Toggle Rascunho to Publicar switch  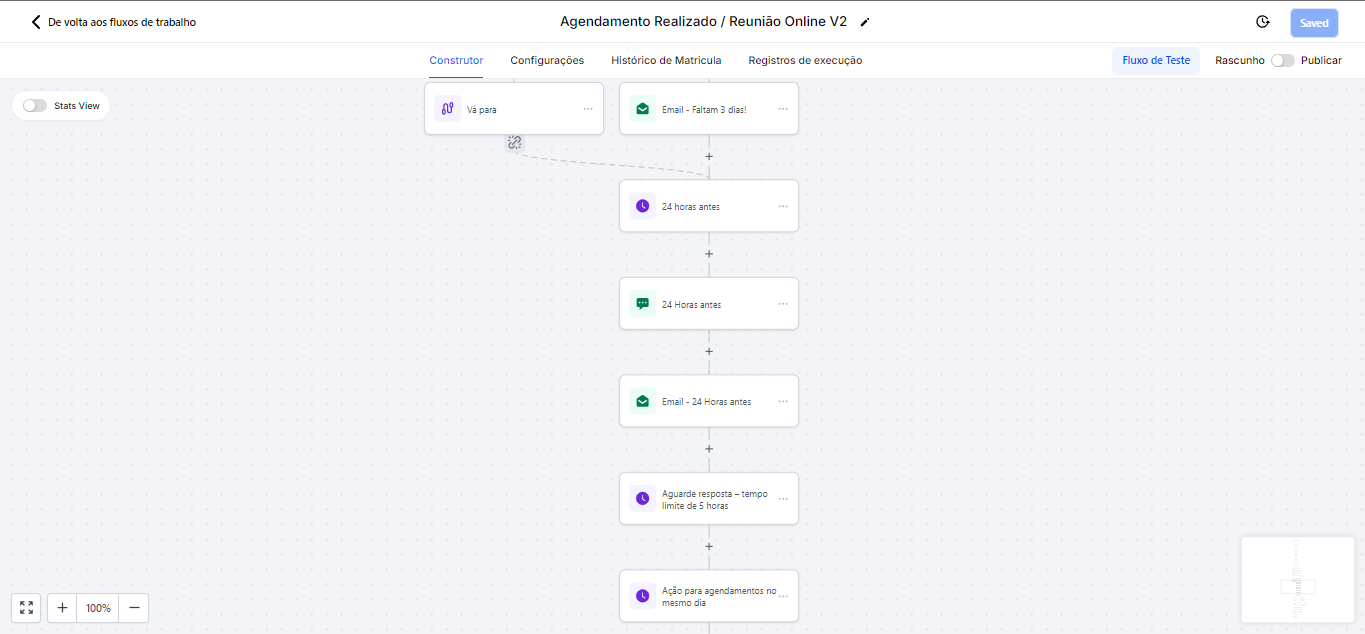(1282, 61)
